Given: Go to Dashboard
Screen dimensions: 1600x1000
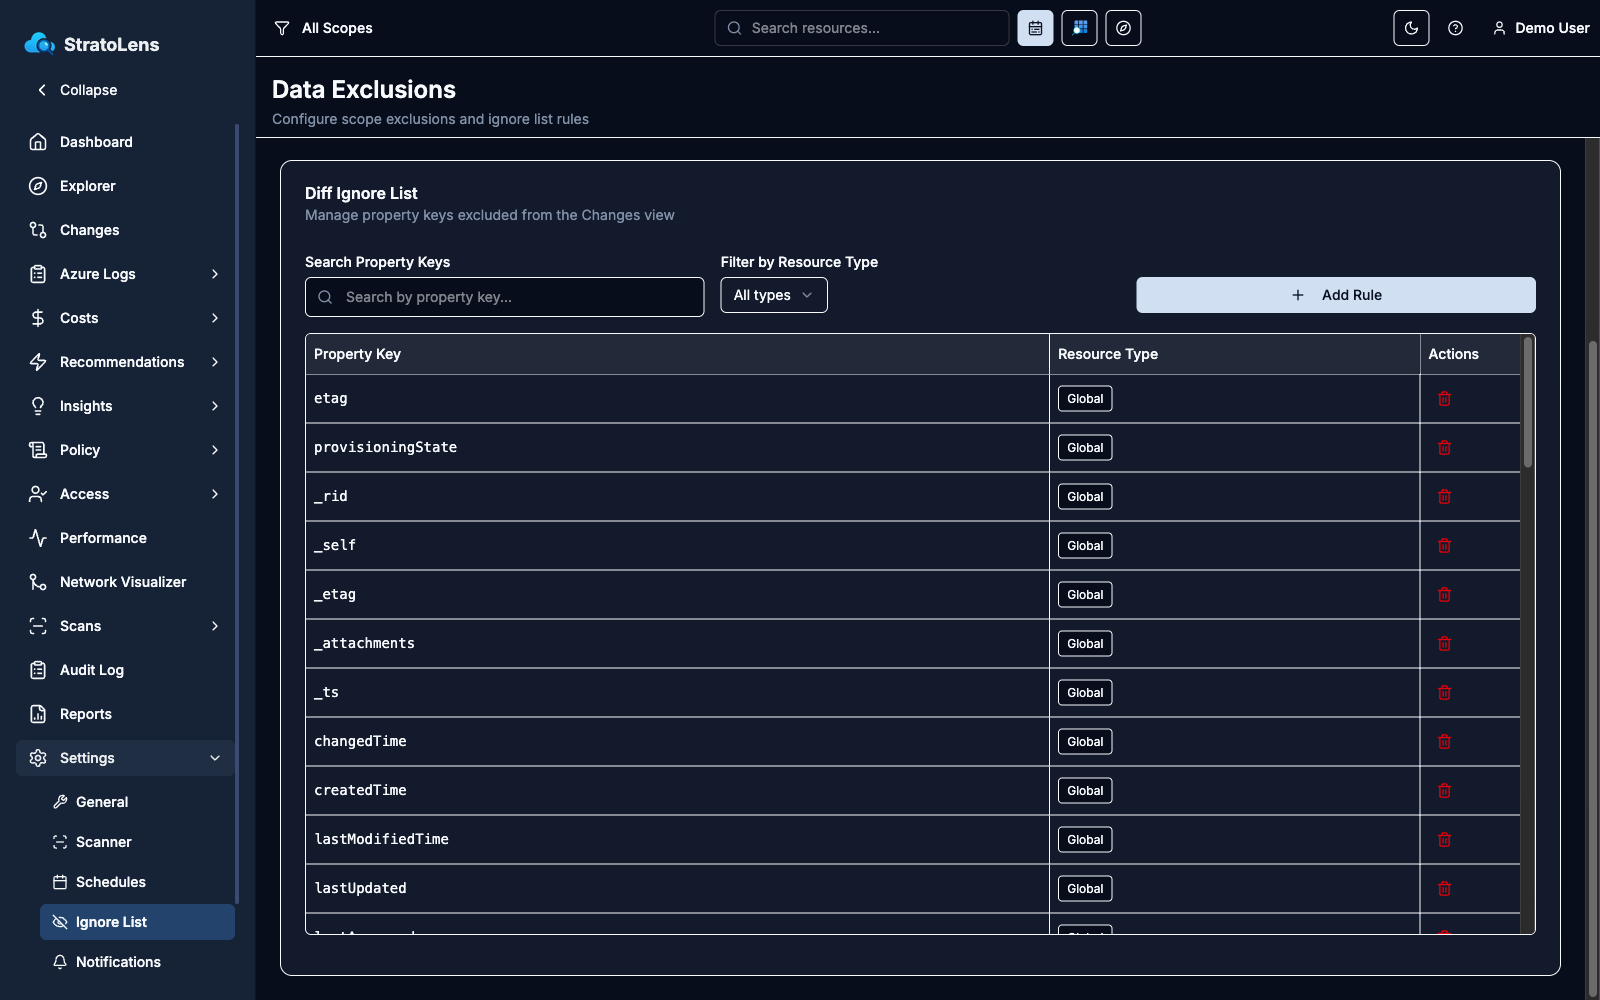Looking at the screenshot, I should coord(125,142).
